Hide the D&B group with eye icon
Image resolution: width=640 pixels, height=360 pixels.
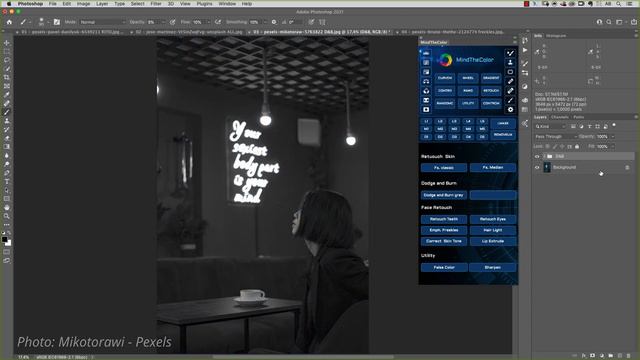tap(537, 156)
